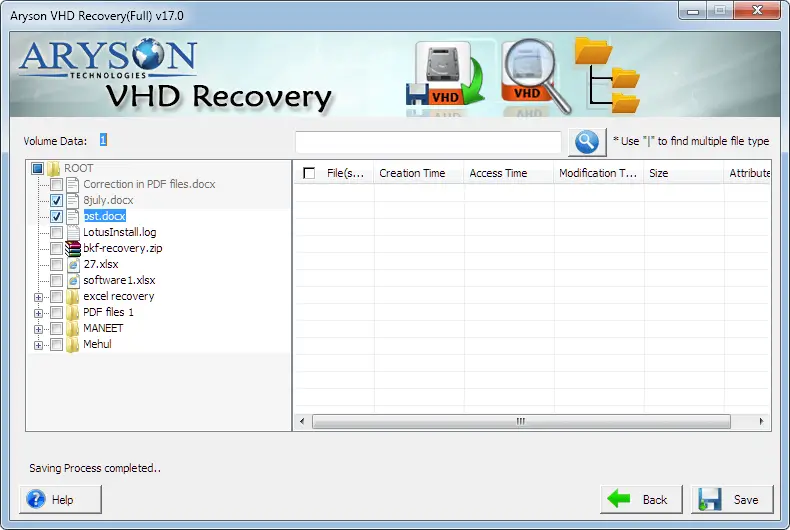
Task: Click the ROOT folder icon
Action: coord(53,168)
